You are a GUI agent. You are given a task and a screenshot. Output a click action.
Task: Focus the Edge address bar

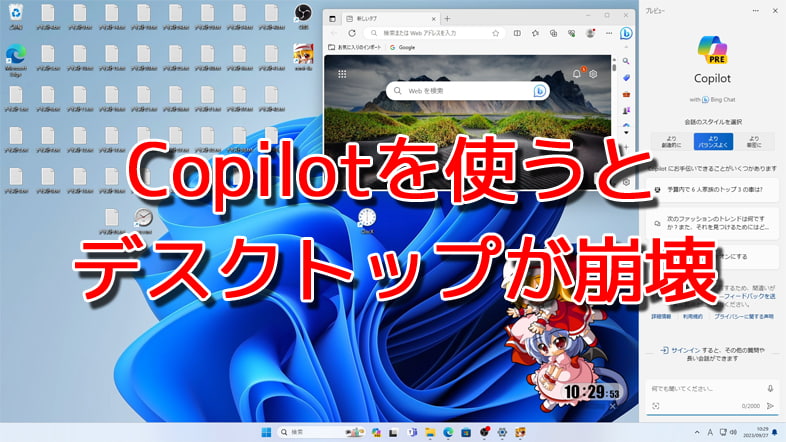click(x=434, y=33)
